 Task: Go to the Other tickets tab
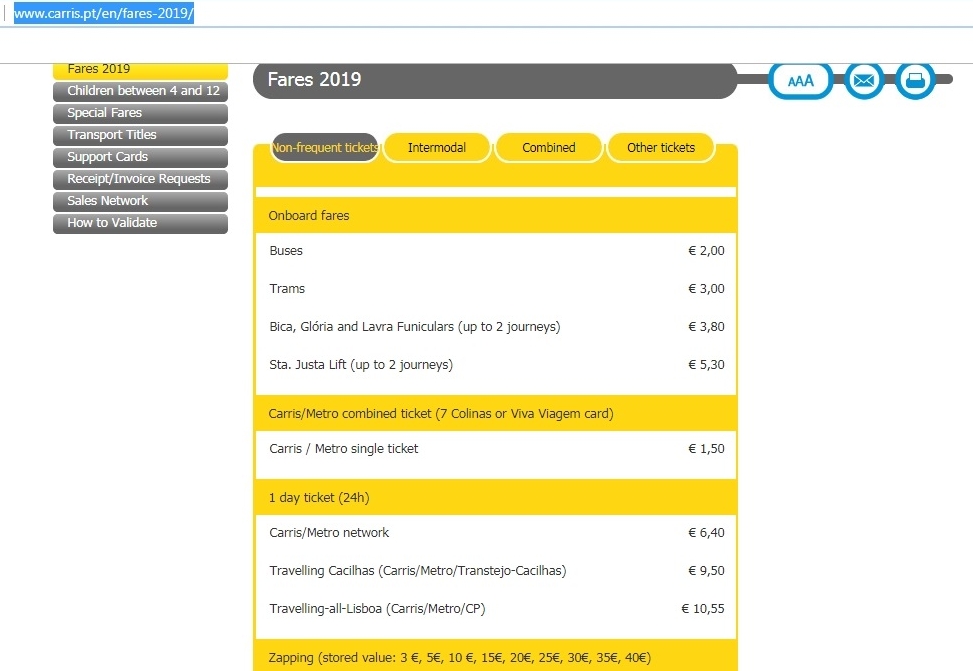pos(661,148)
